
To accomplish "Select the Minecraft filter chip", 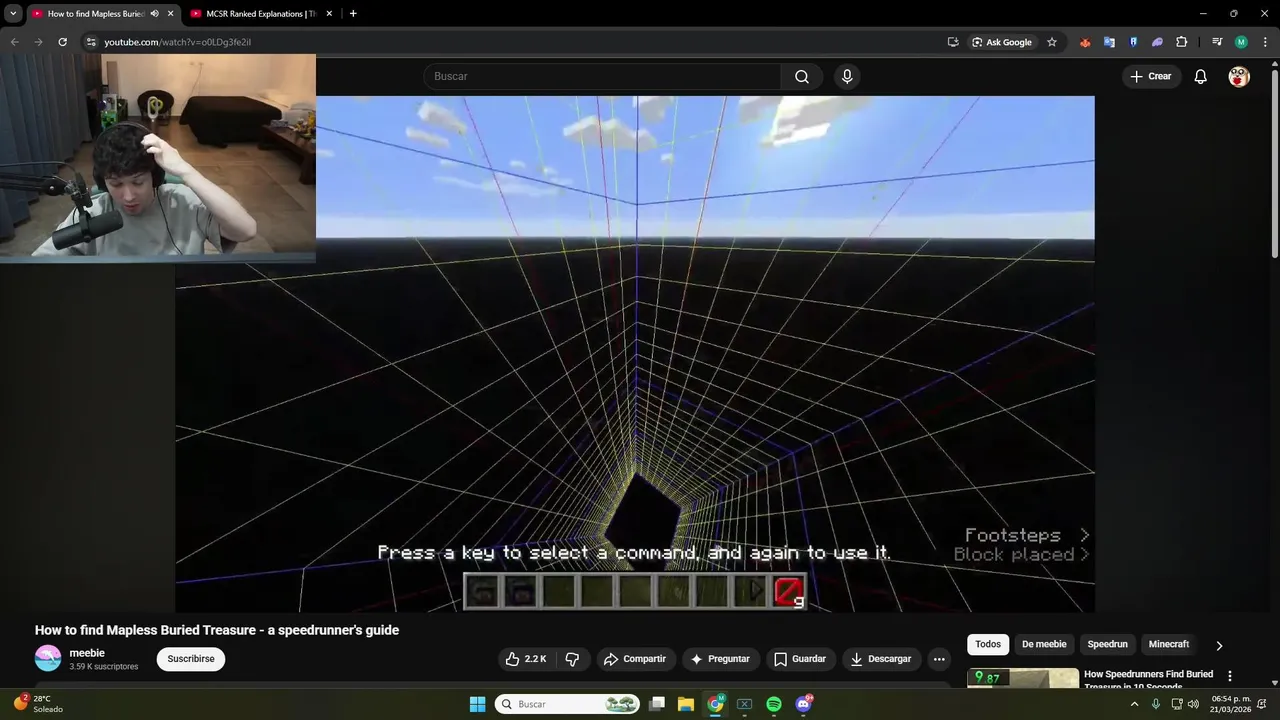I will pos(1169,644).
